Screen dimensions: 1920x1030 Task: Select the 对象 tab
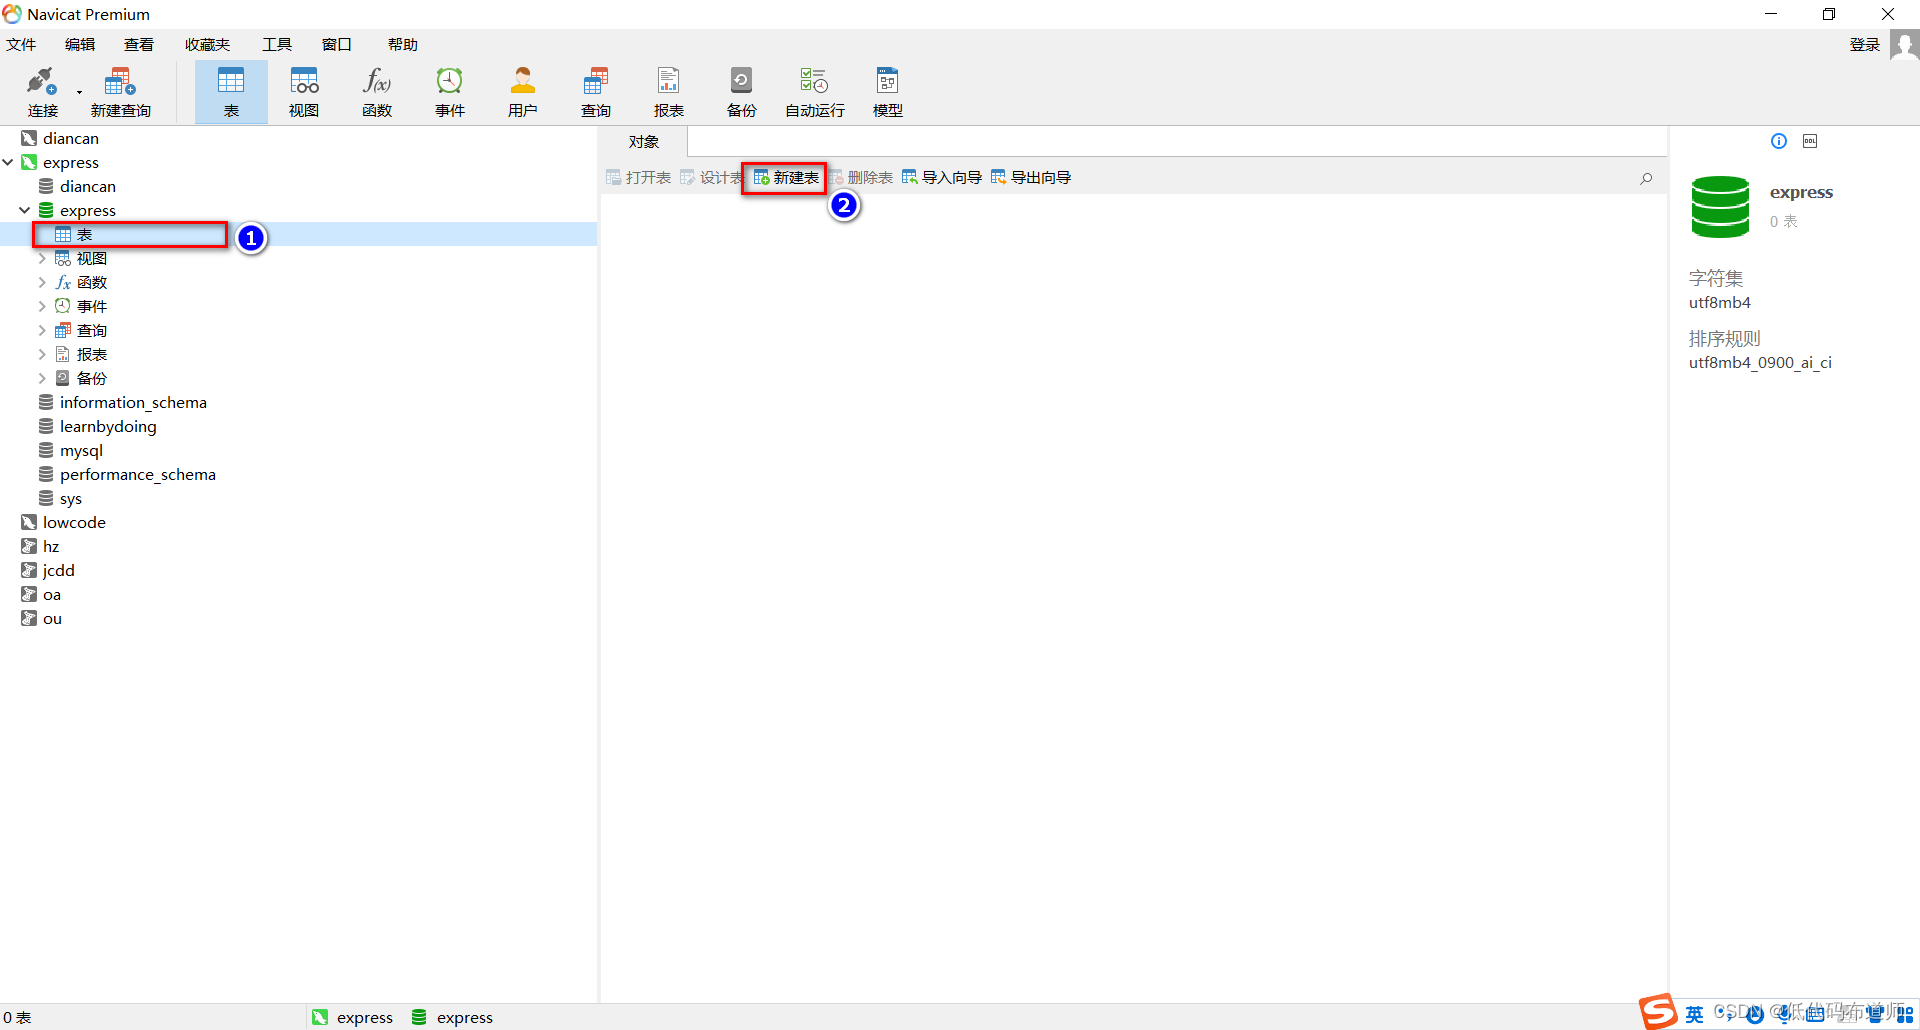(644, 142)
